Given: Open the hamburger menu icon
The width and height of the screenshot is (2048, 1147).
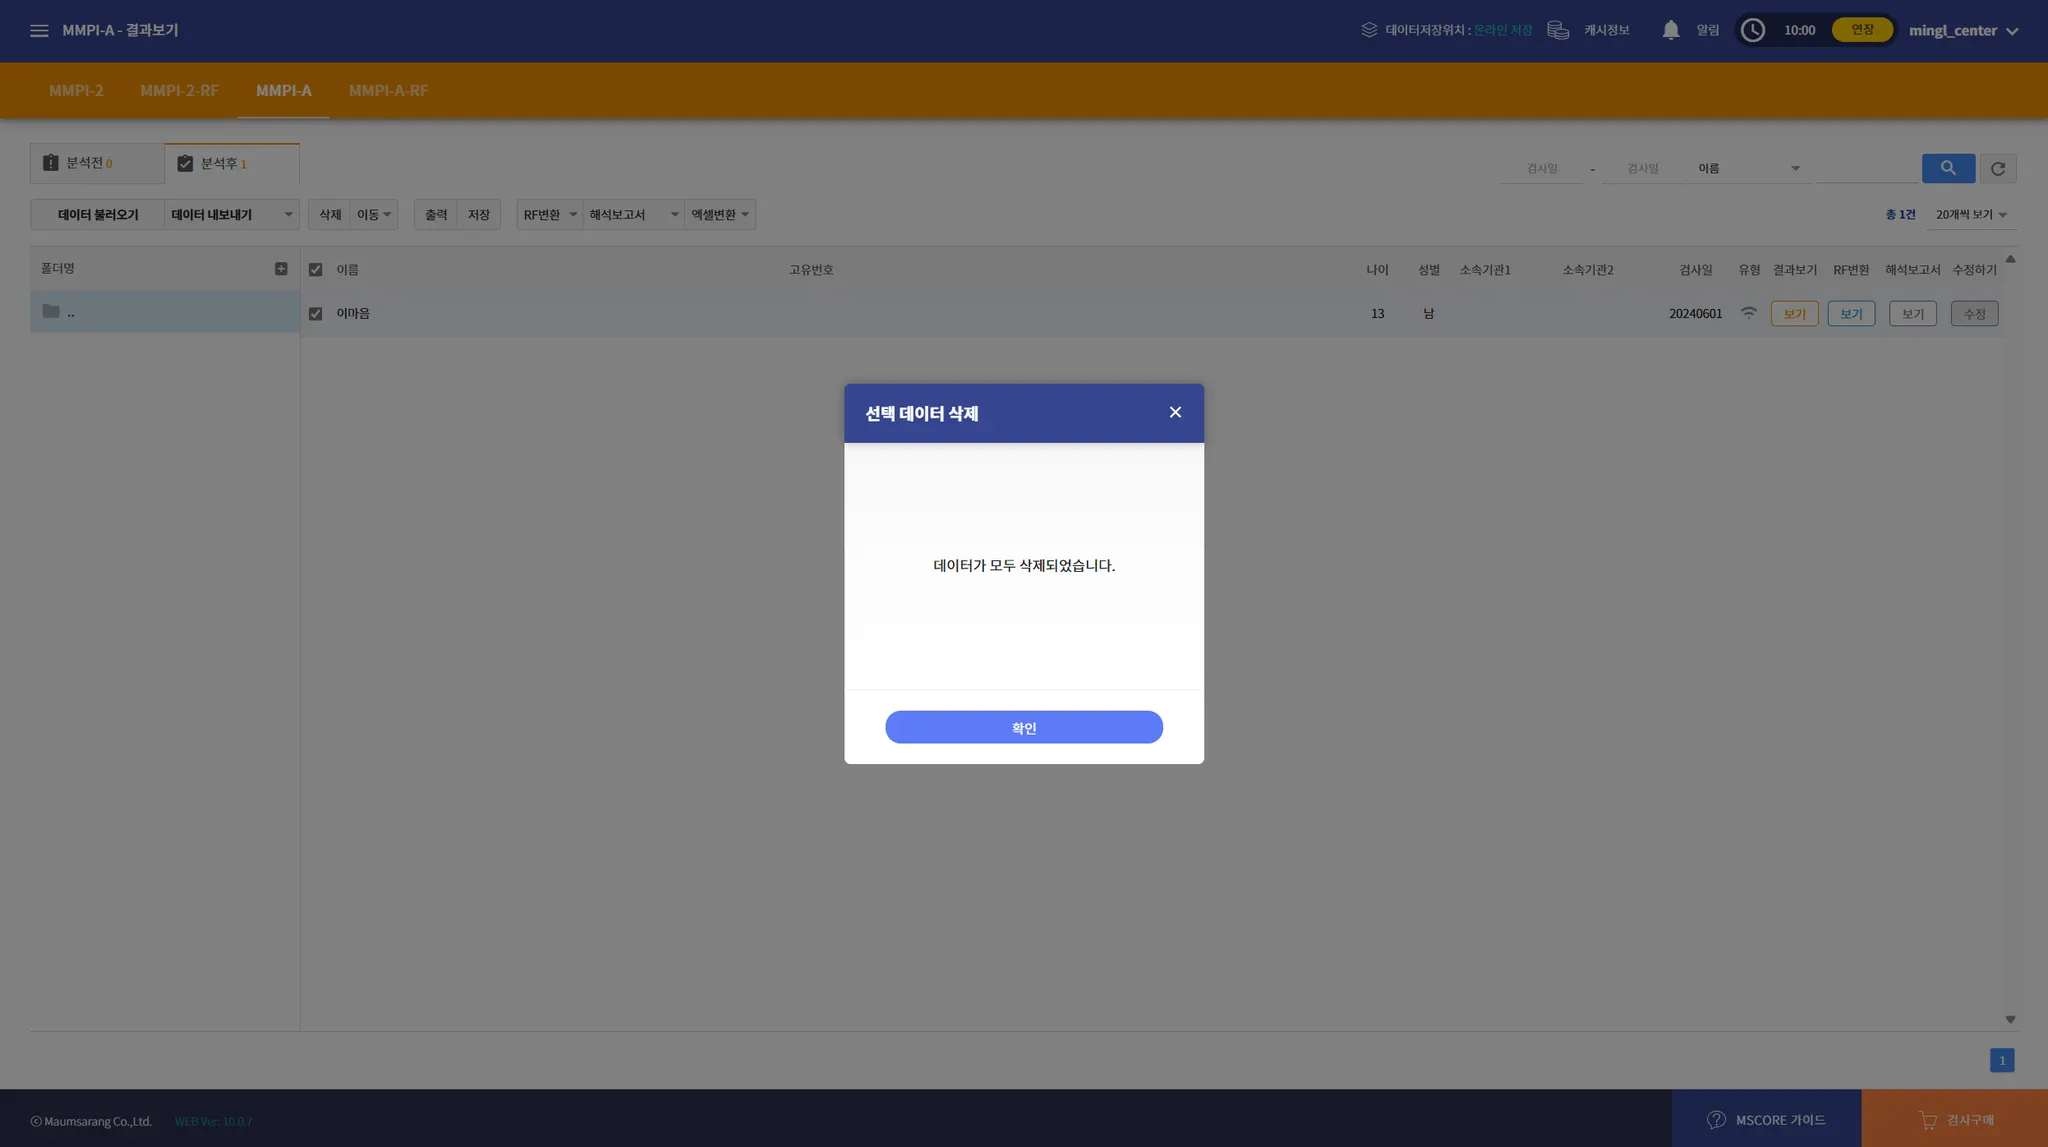Looking at the screenshot, I should click(39, 31).
